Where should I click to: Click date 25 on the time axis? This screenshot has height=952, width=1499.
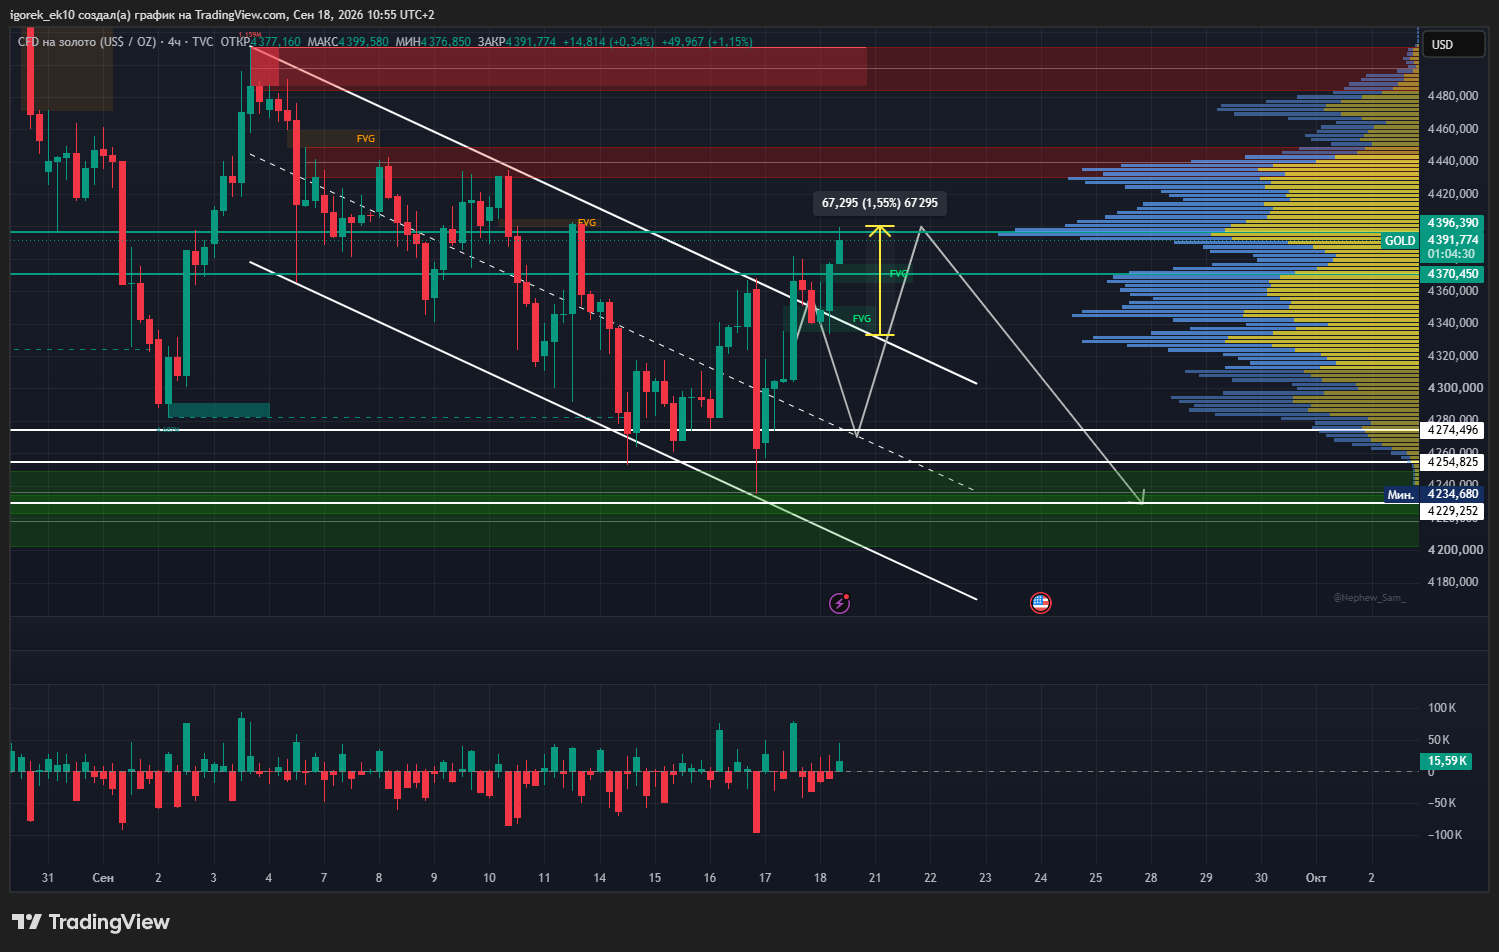pyautogui.click(x=1096, y=878)
